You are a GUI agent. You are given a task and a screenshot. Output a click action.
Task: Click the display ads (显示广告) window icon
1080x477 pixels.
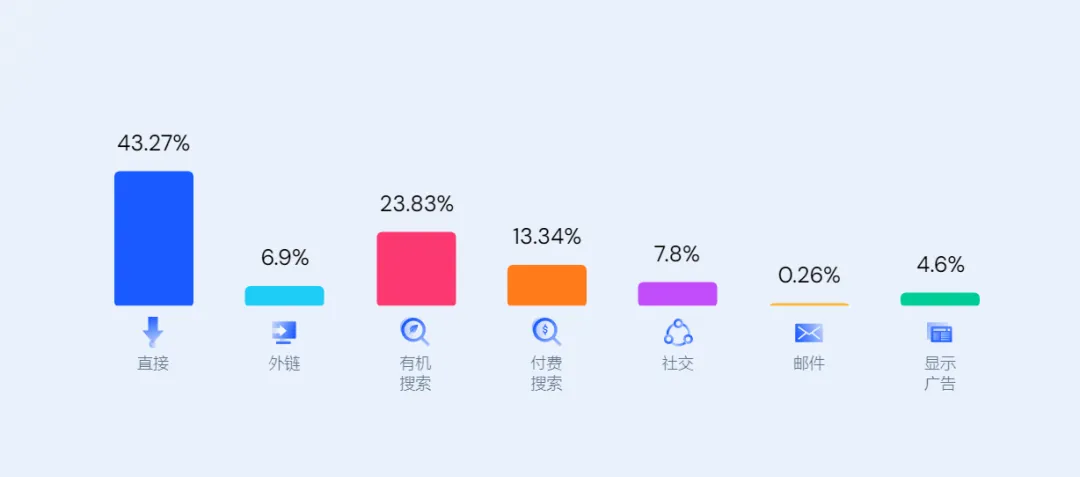click(x=940, y=333)
